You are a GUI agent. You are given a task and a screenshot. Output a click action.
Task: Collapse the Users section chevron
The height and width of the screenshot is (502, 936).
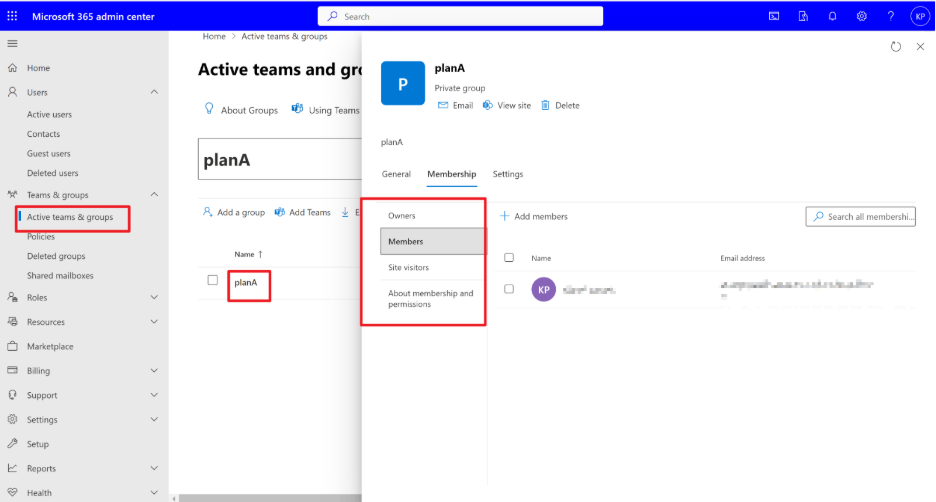click(154, 92)
